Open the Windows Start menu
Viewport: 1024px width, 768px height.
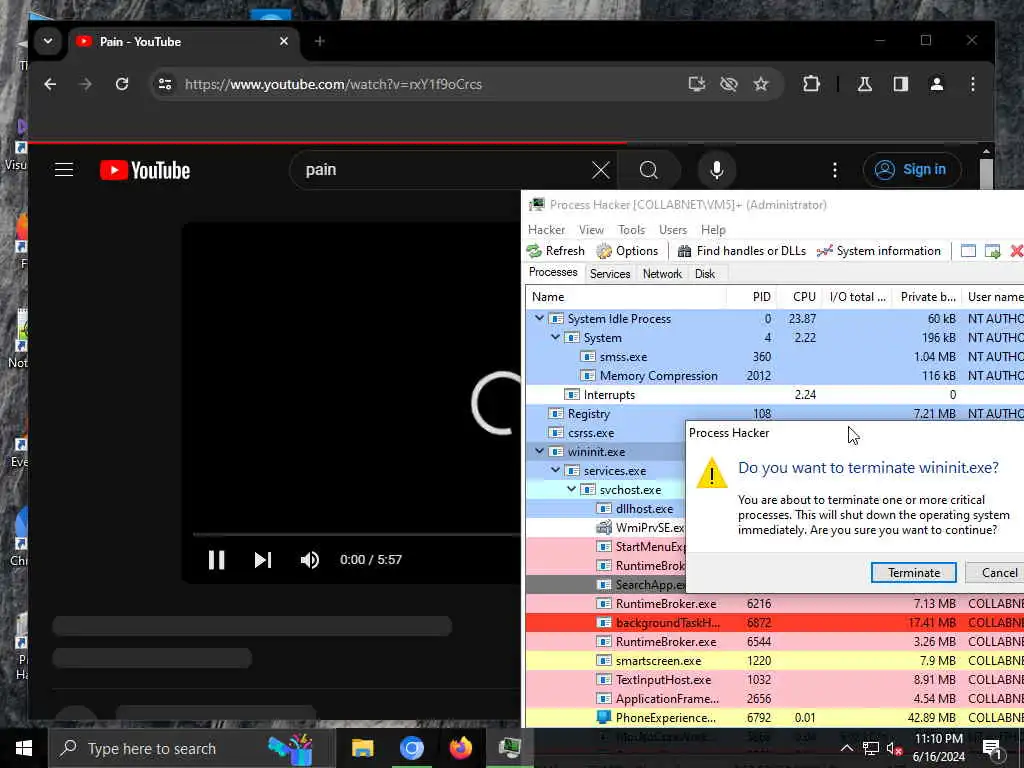tap(24, 748)
